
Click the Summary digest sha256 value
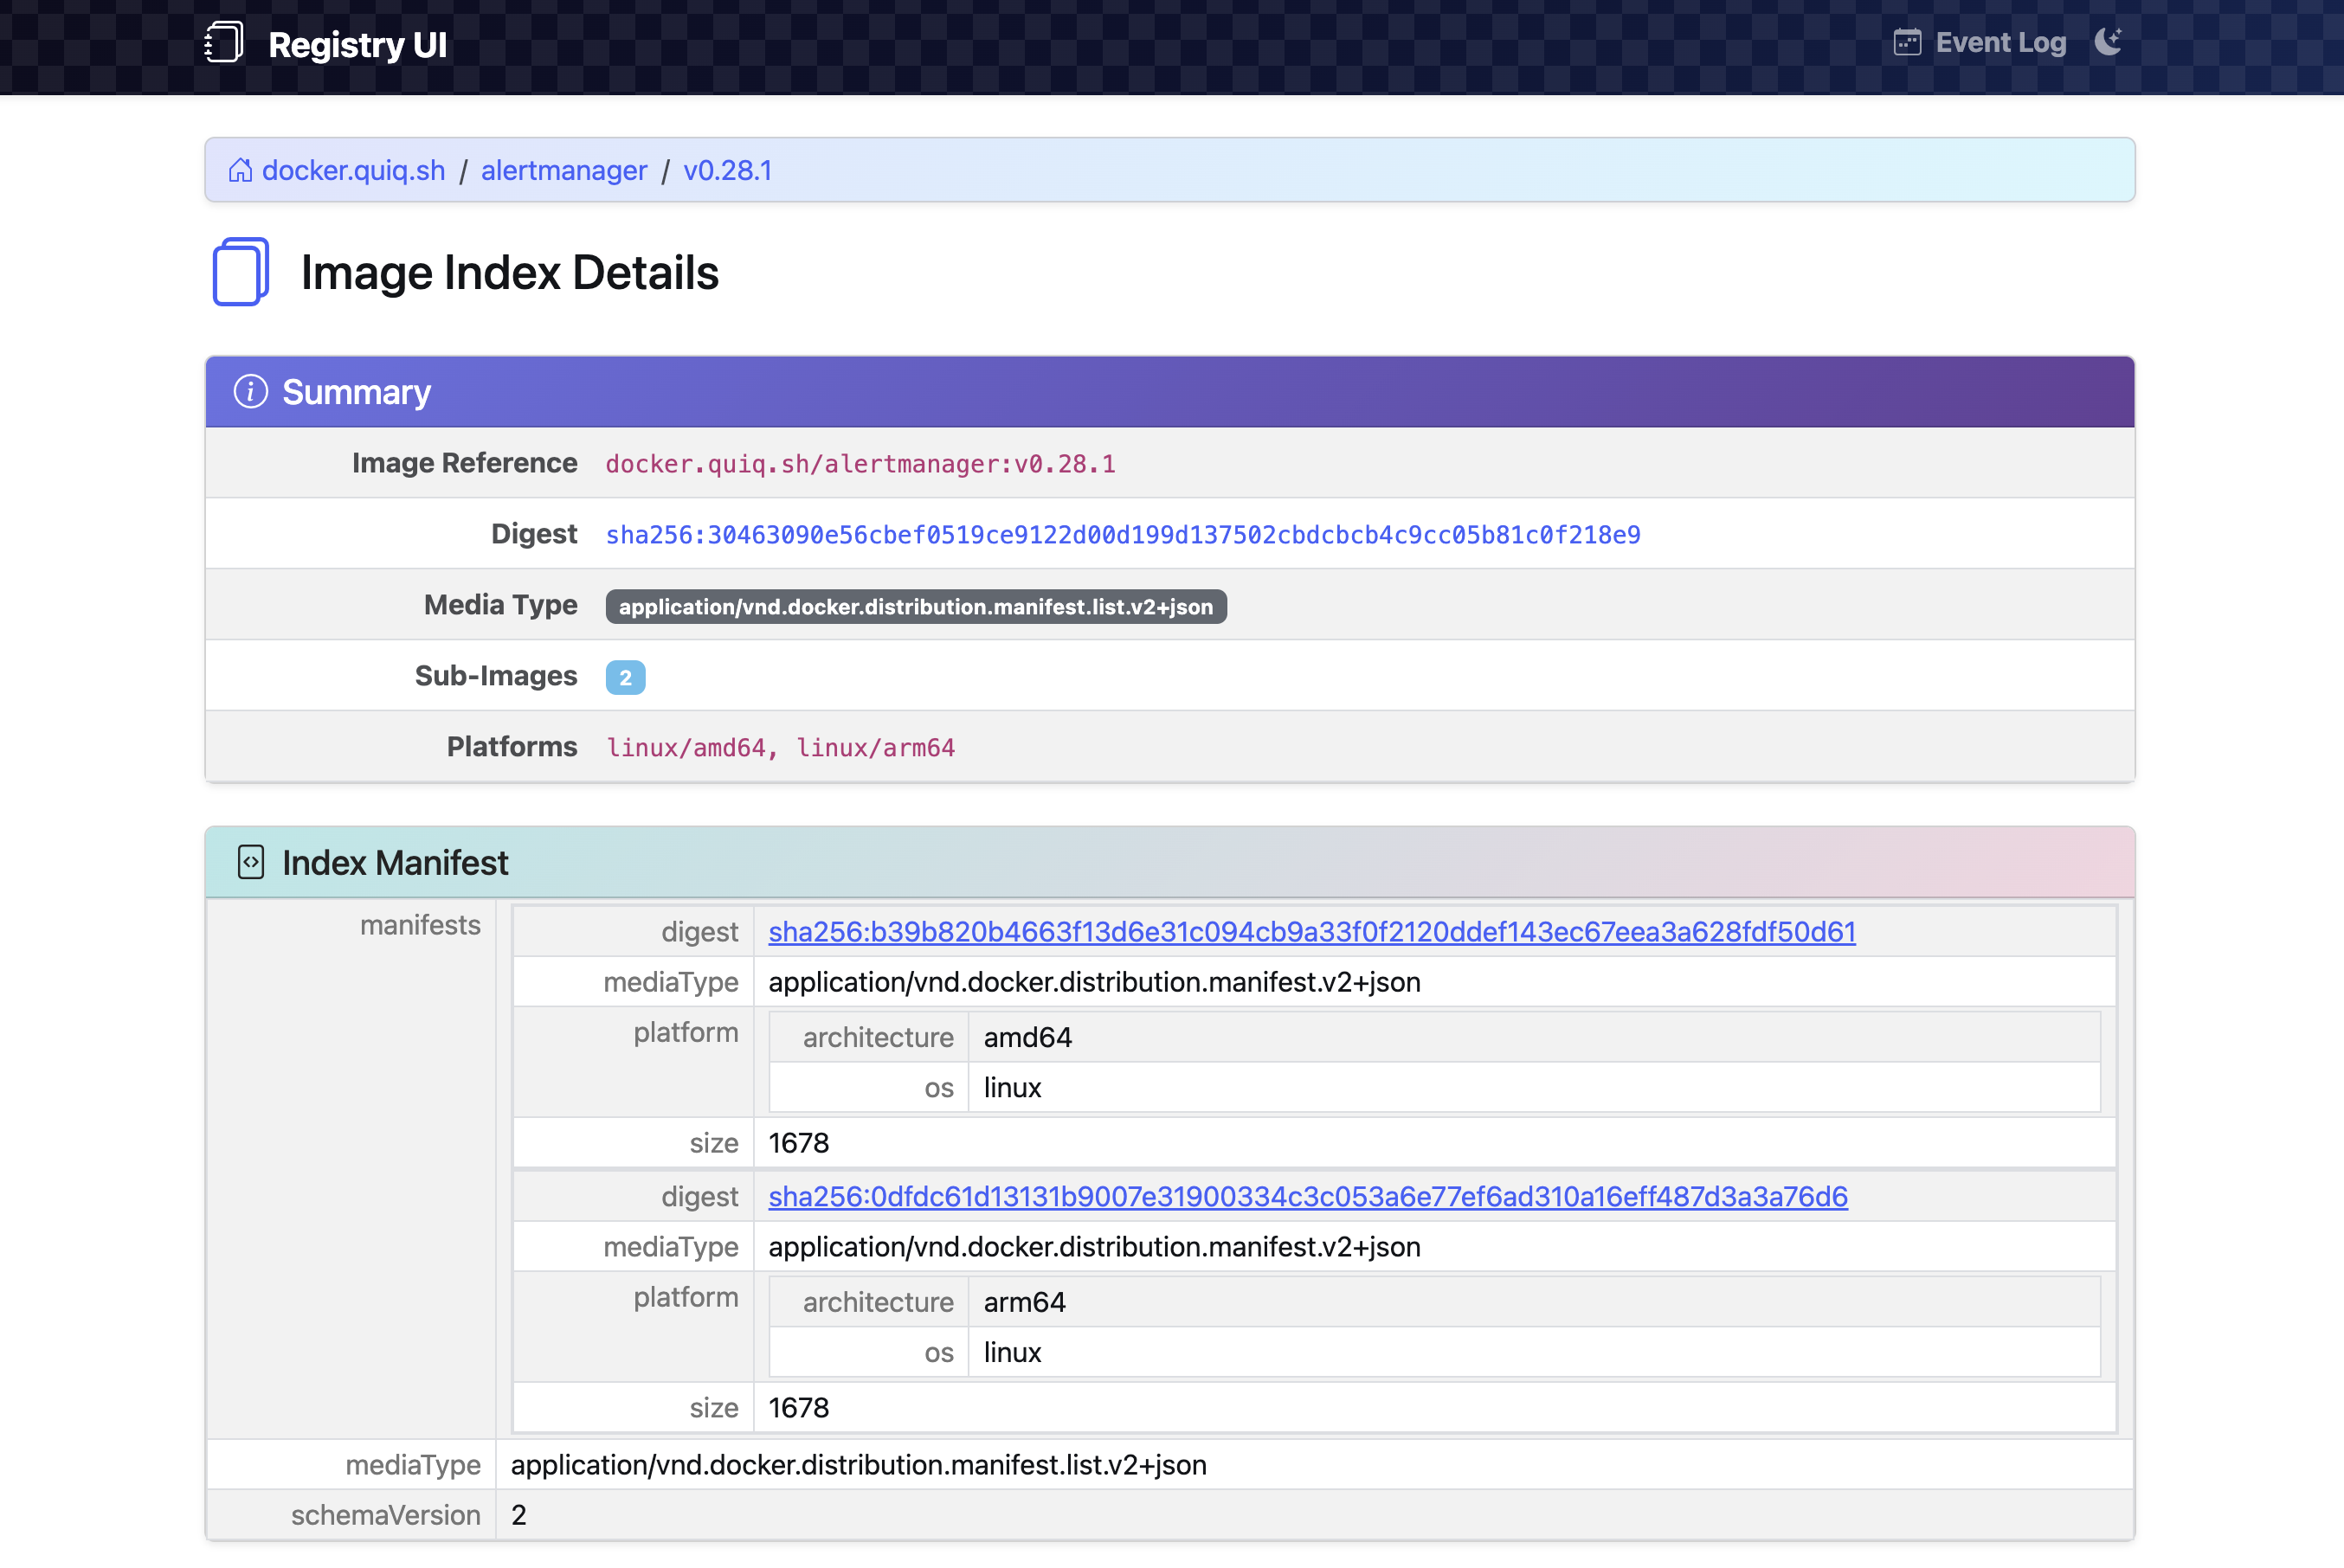(x=1122, y=535)
